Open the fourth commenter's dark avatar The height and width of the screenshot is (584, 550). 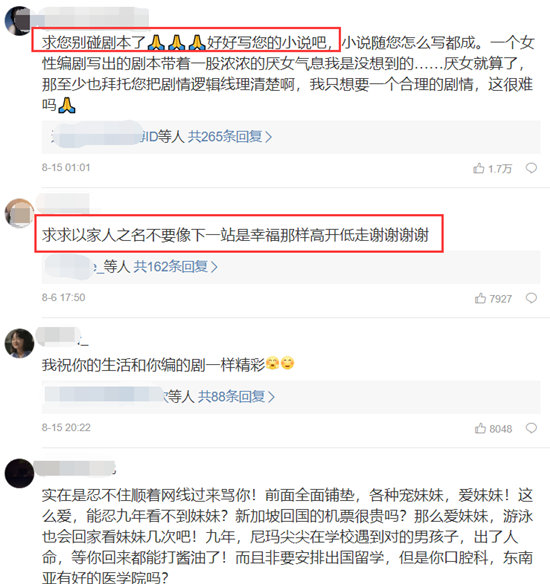point(19,473)
